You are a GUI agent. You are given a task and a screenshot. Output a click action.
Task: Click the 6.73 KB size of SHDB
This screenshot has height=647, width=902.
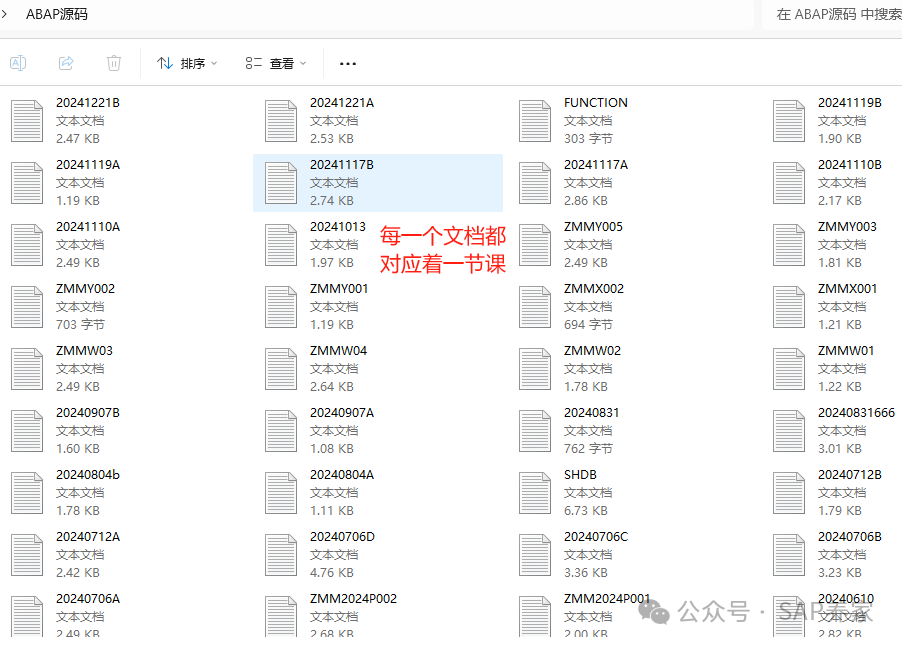pyautogui.click(x=586, y=511)
